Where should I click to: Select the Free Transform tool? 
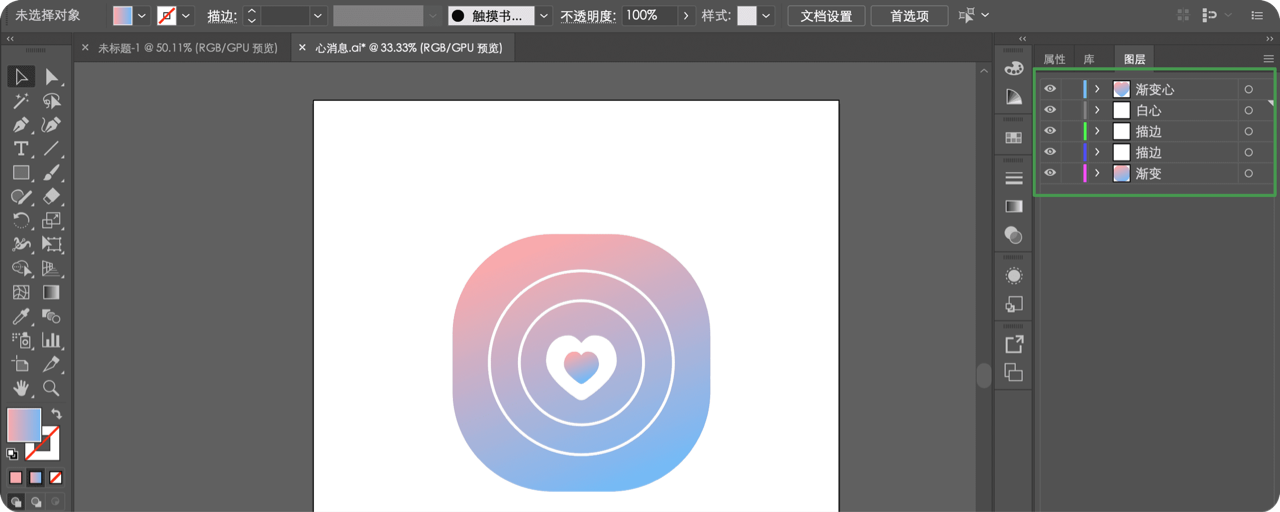(52, 244)
